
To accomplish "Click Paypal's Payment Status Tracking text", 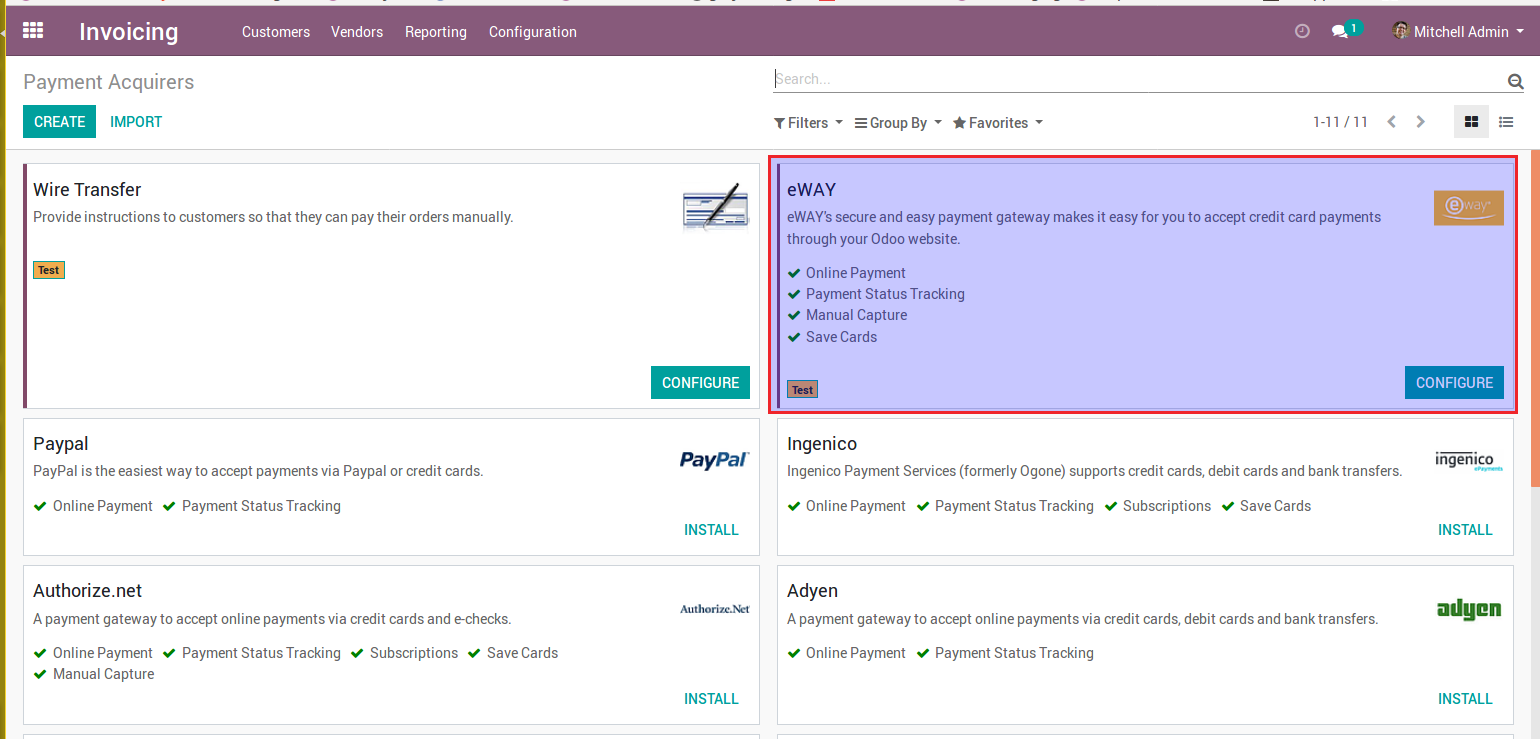I will [x=262, y=506].
